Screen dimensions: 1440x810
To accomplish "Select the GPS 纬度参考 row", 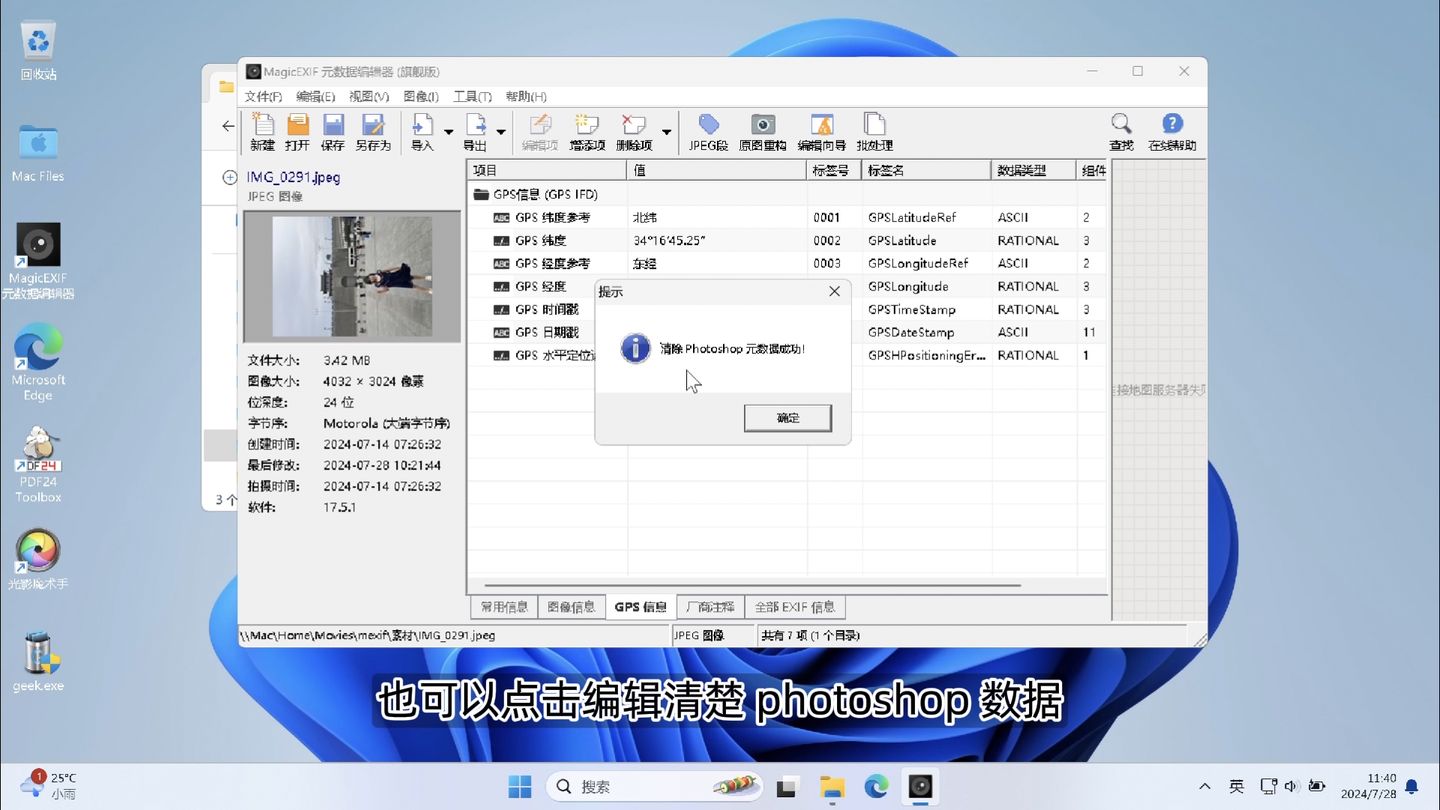I will (x=787, y=217).
